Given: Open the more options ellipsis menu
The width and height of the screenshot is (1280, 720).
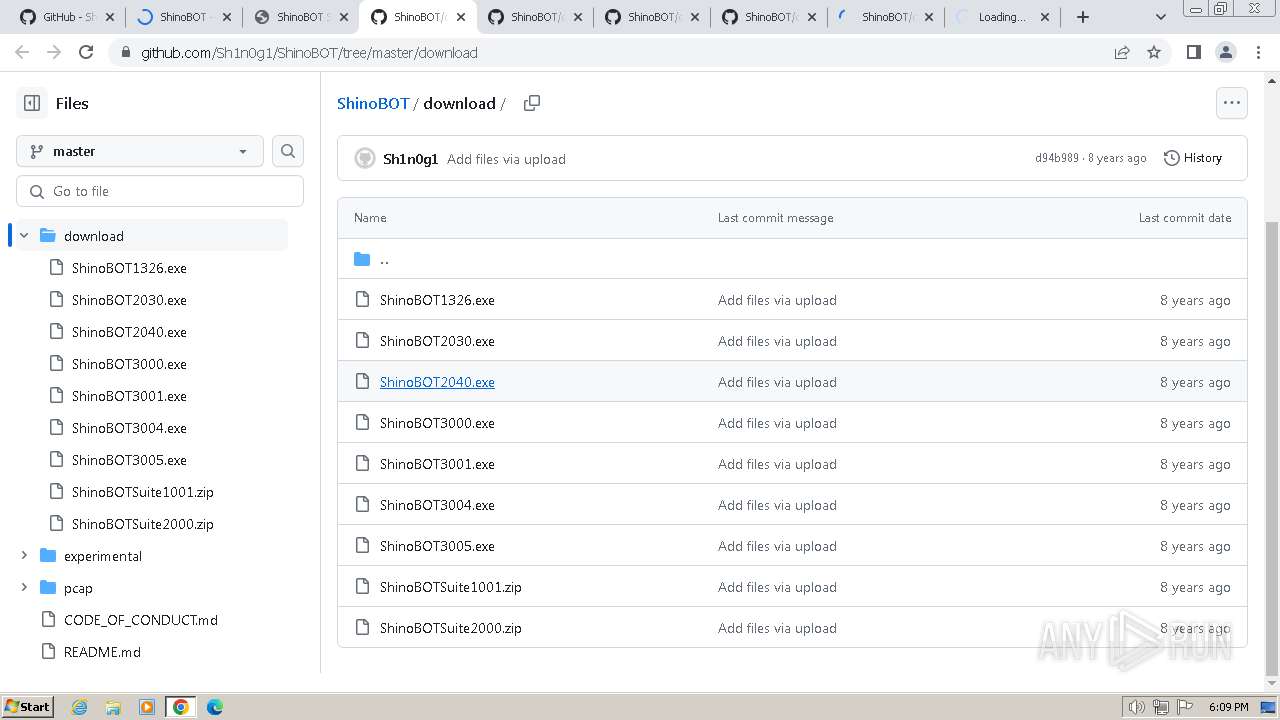Looking at the screenshot, I should pos(1231,102).
